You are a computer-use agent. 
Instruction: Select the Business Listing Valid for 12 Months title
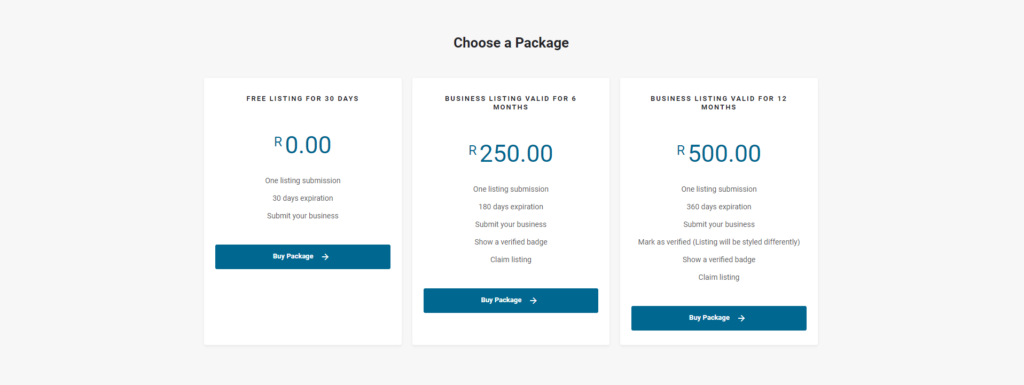[x=719, y=103]
